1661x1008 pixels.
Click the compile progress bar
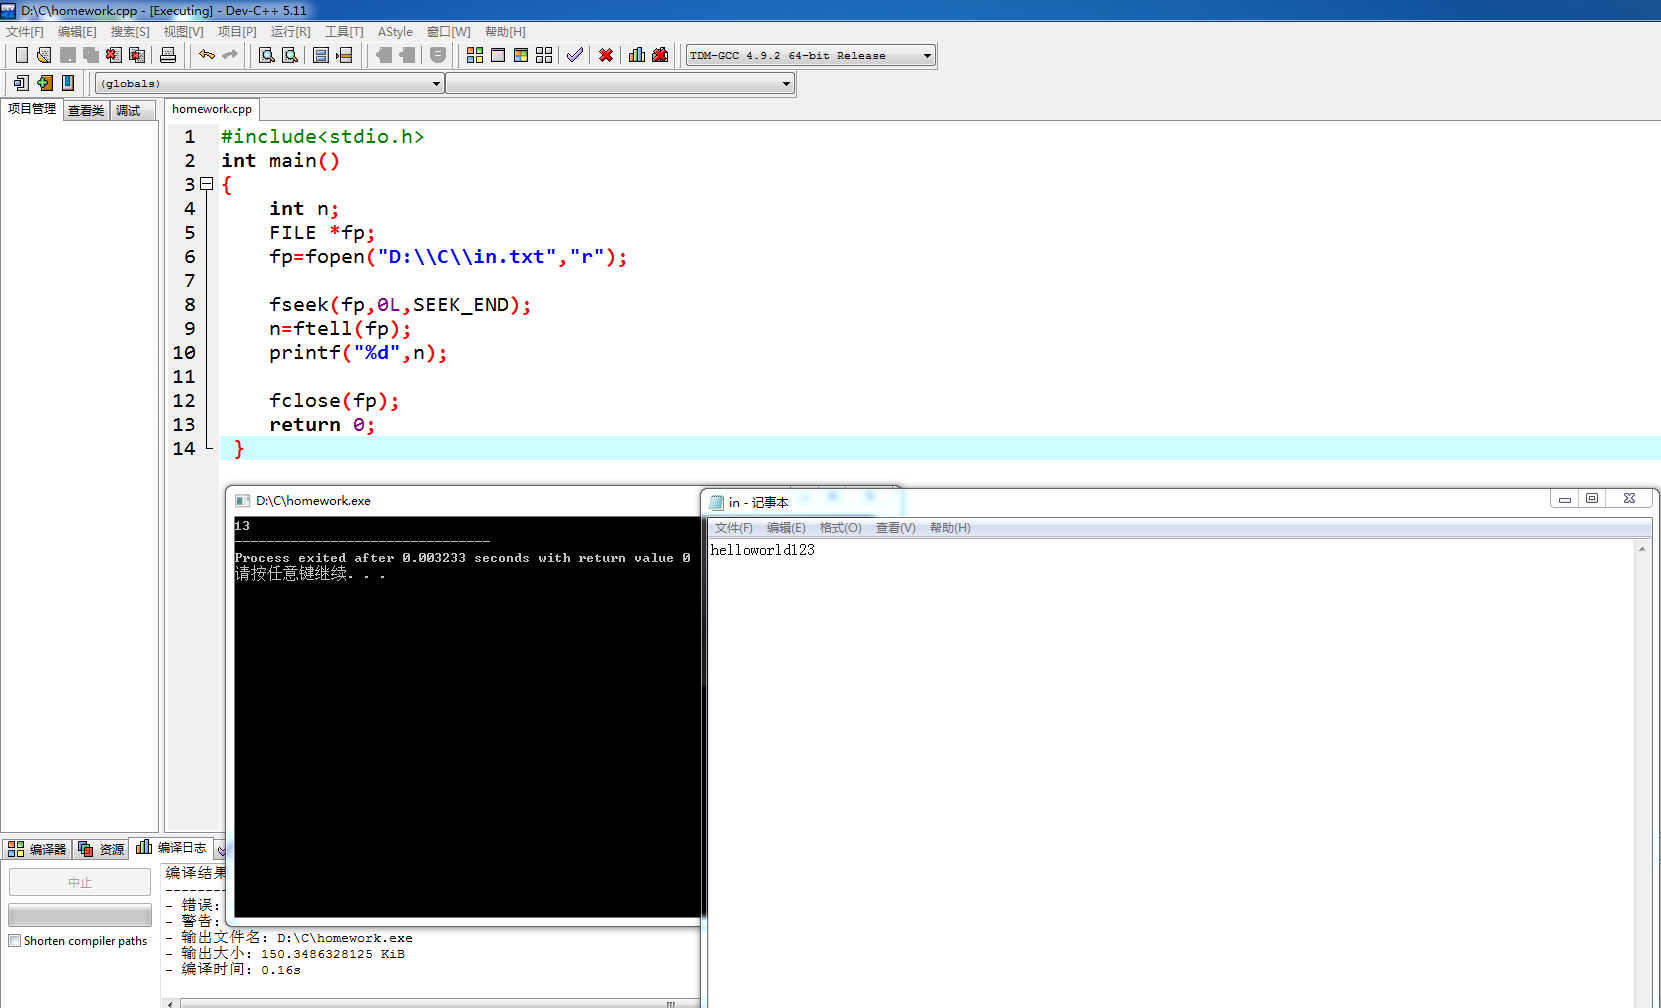coord(80,915)
